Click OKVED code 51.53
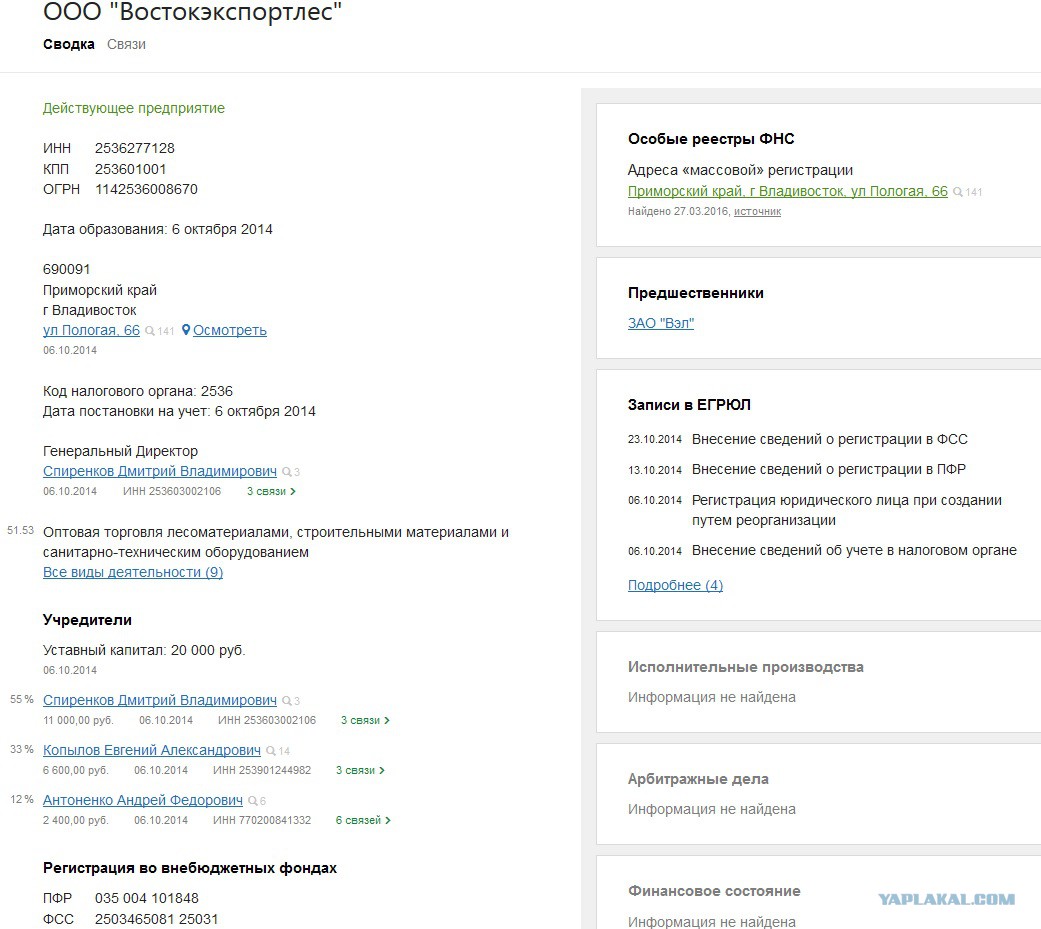1041x929 pixels. pyautogui.click(x=21, y=530)
